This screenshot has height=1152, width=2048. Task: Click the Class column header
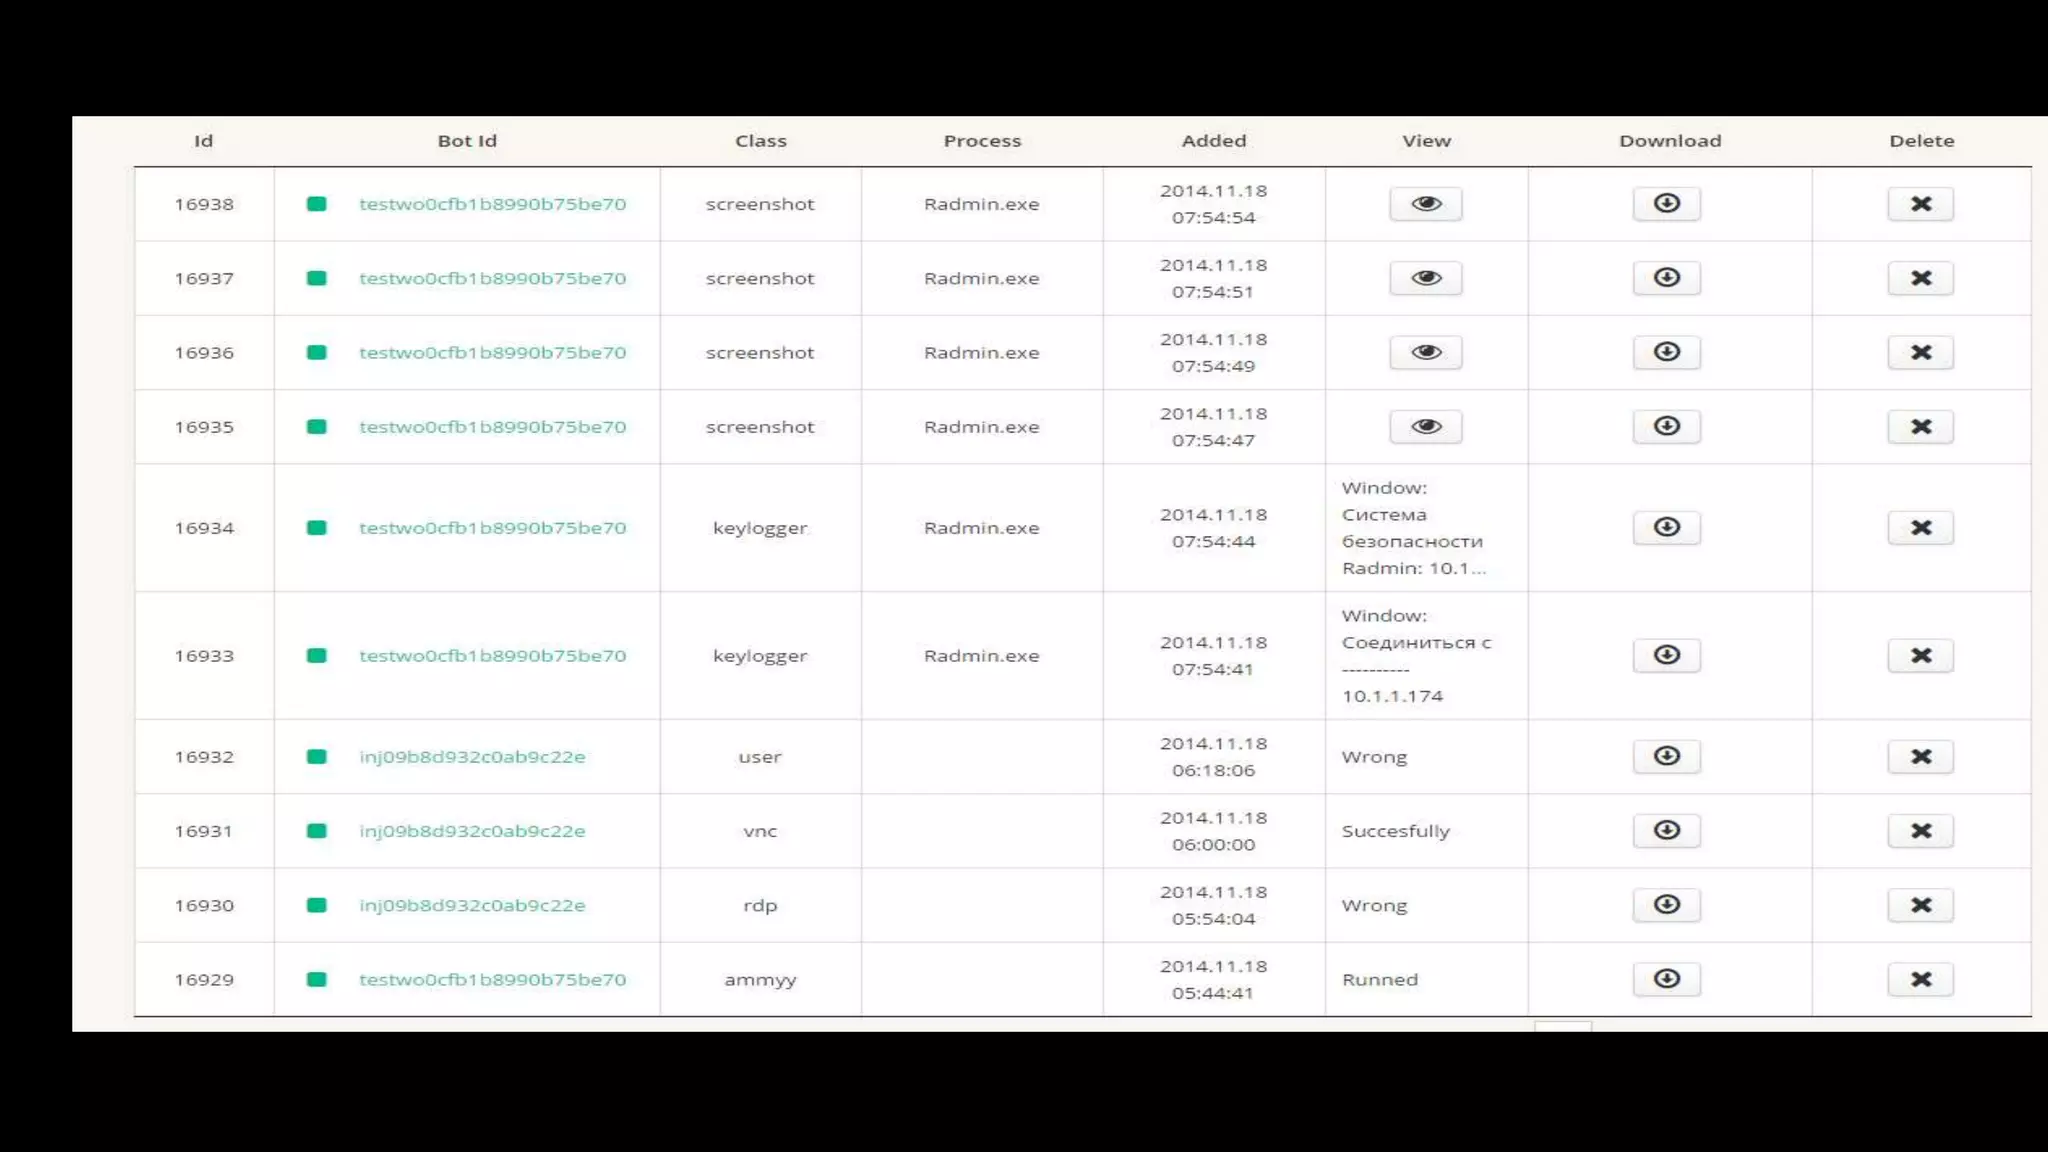(760, 141)
